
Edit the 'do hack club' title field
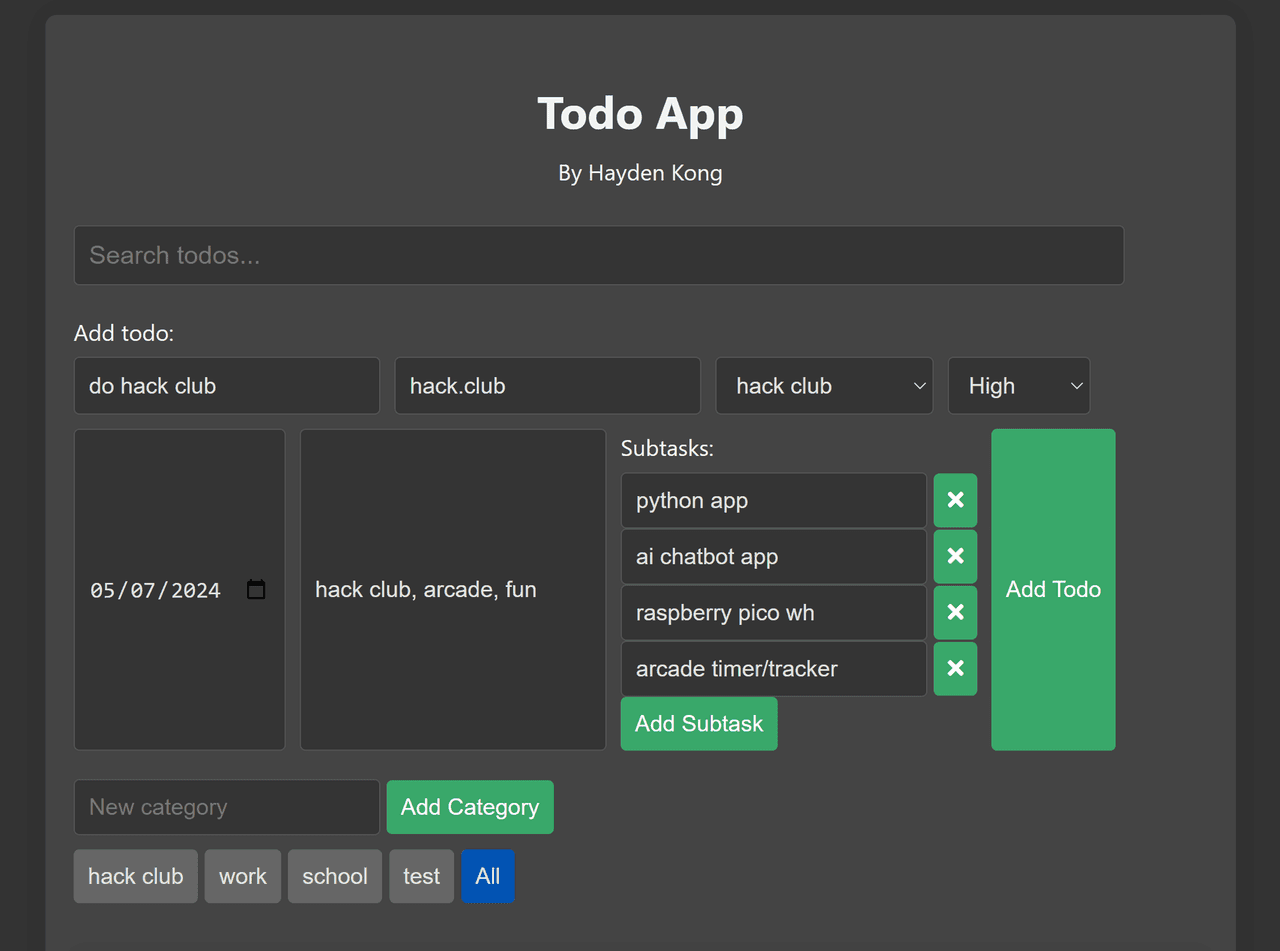coord(226,386)
